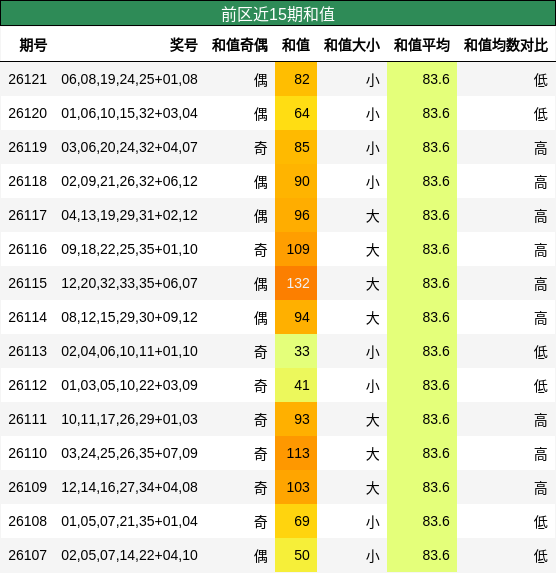Select period number 26108
Viewport: 556px width, 573px height.
(28, 521)
